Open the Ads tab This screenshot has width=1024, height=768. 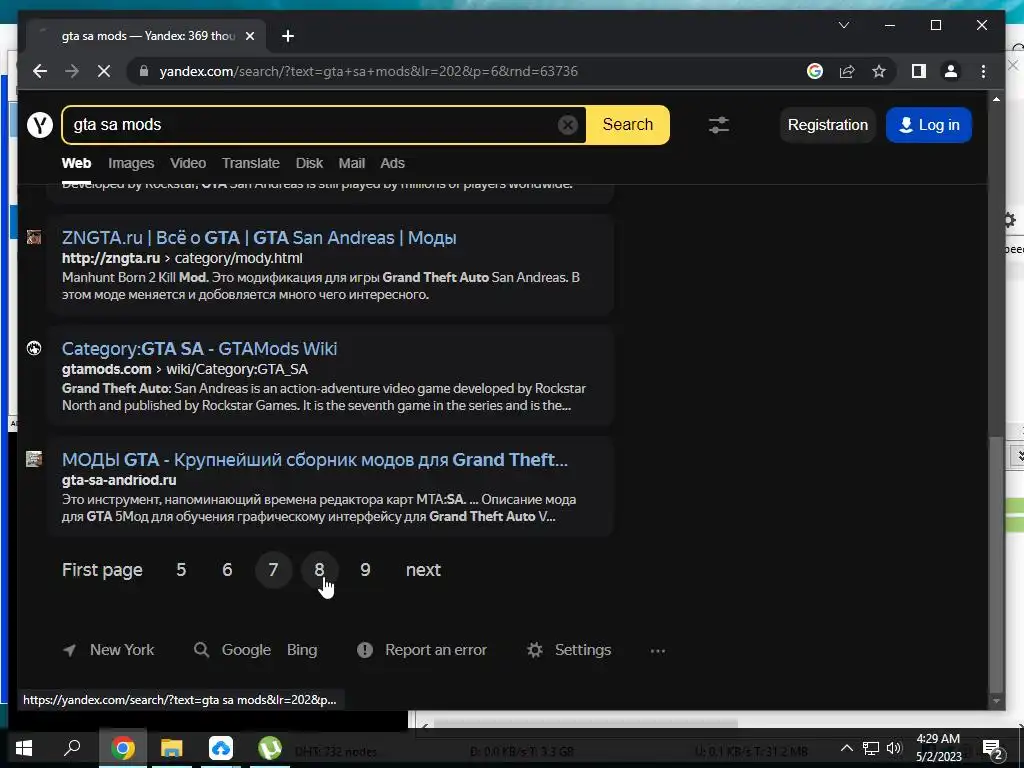(392, 163)
